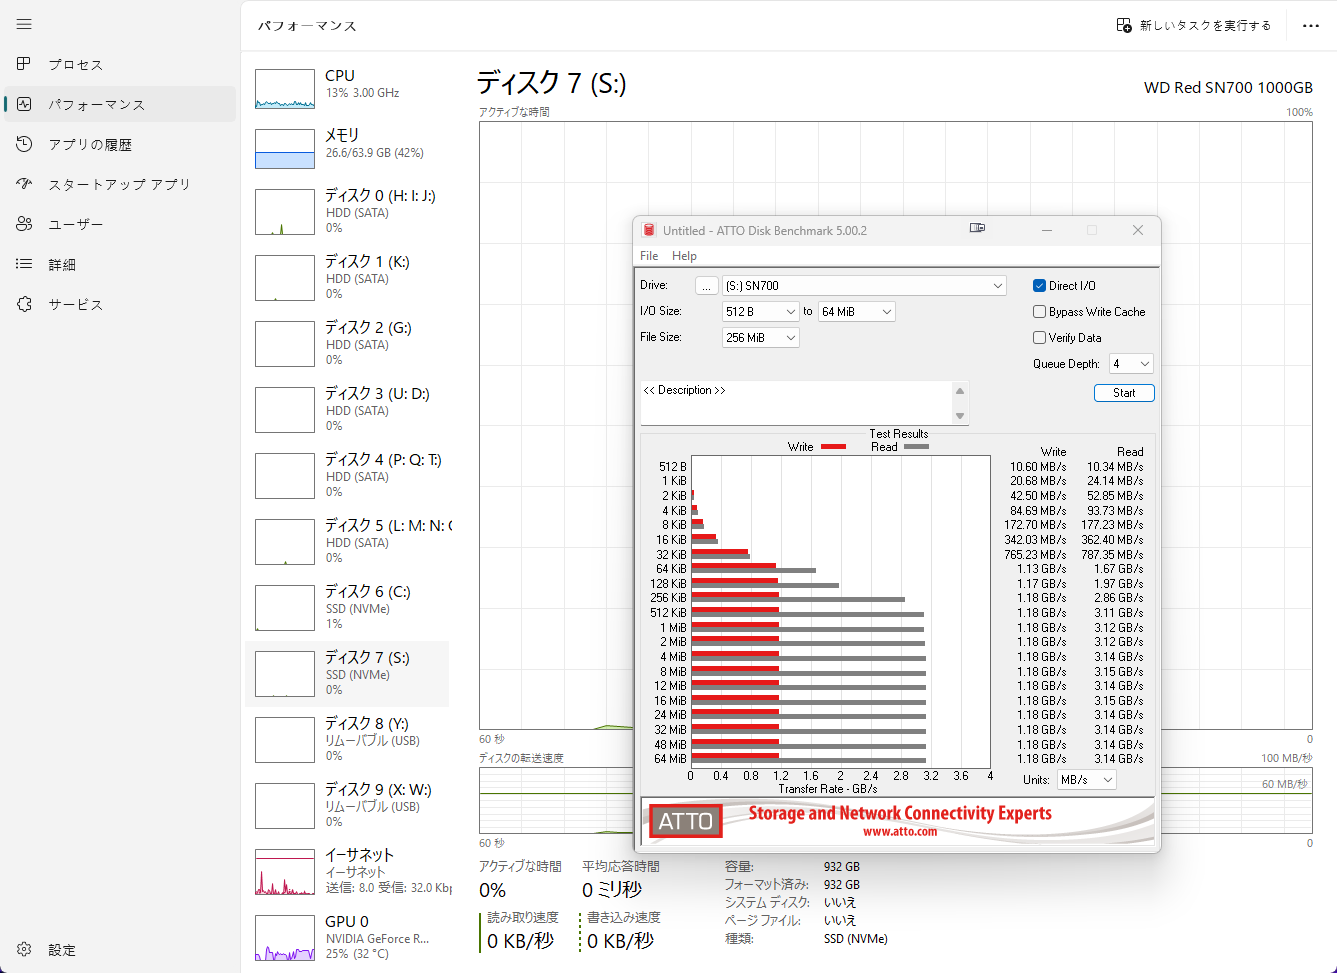Screen dimensions: 1337x973
Task: Click the run new task icon
Action: pos(1124,25)
